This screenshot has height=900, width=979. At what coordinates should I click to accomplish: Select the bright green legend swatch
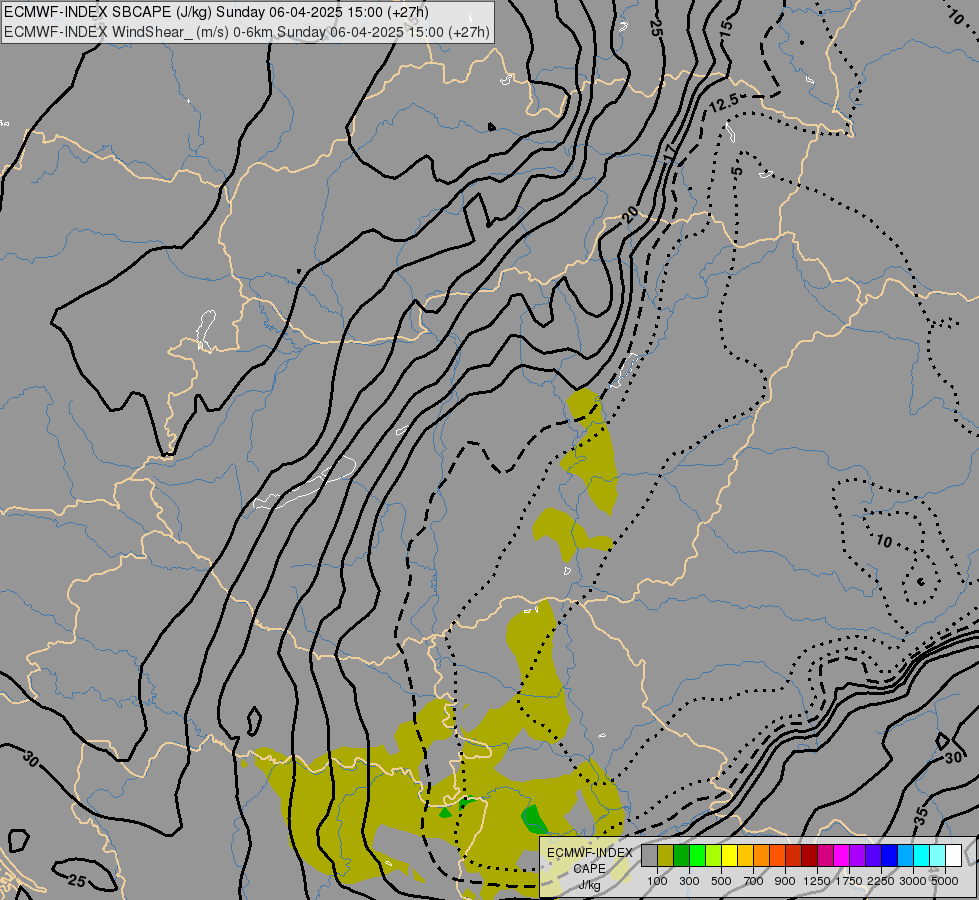pos(697,856)
